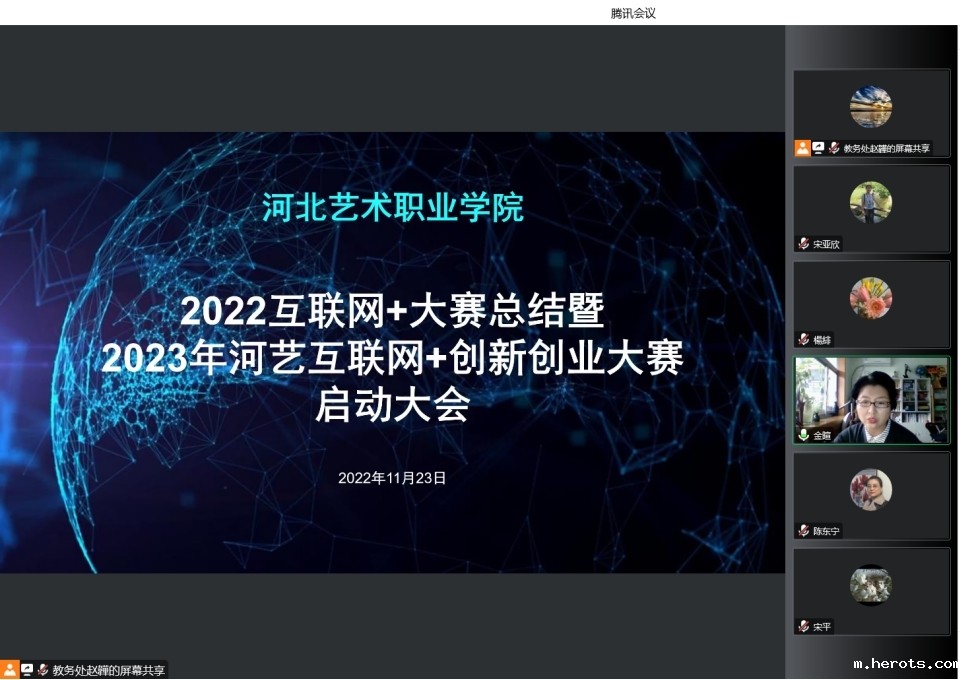Click the 河北艺术职业学院 slide heading
Viewport: 960px width, 680px height.
point(392,208)
